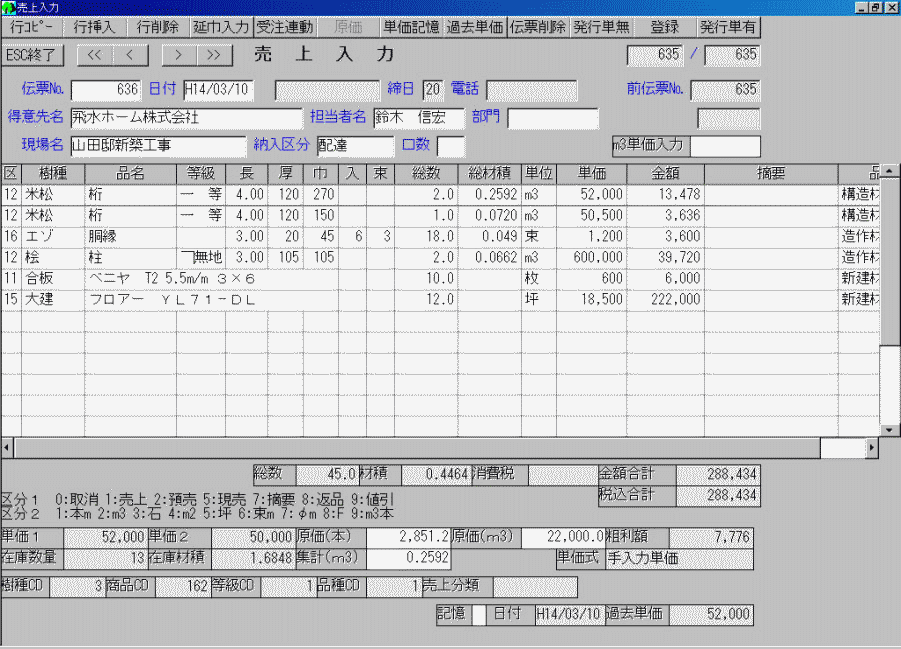This screenshot has width=901, height=649.
Task: Select the 金額 cell showing 222,000
Action: click(665, 299)
